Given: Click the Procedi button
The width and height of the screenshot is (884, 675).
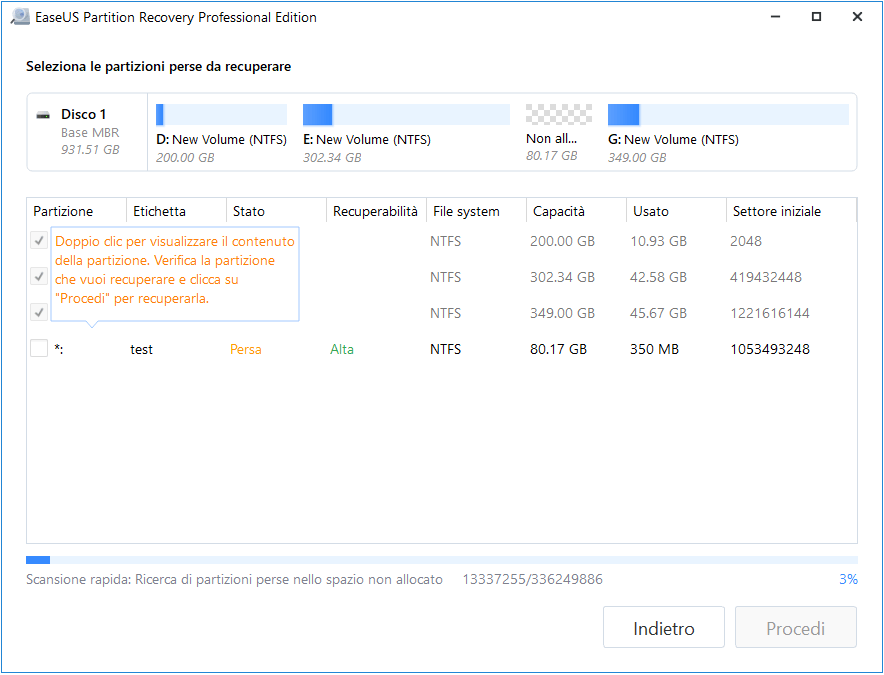Looking at the screenshot, I should (x=795, y=628).
